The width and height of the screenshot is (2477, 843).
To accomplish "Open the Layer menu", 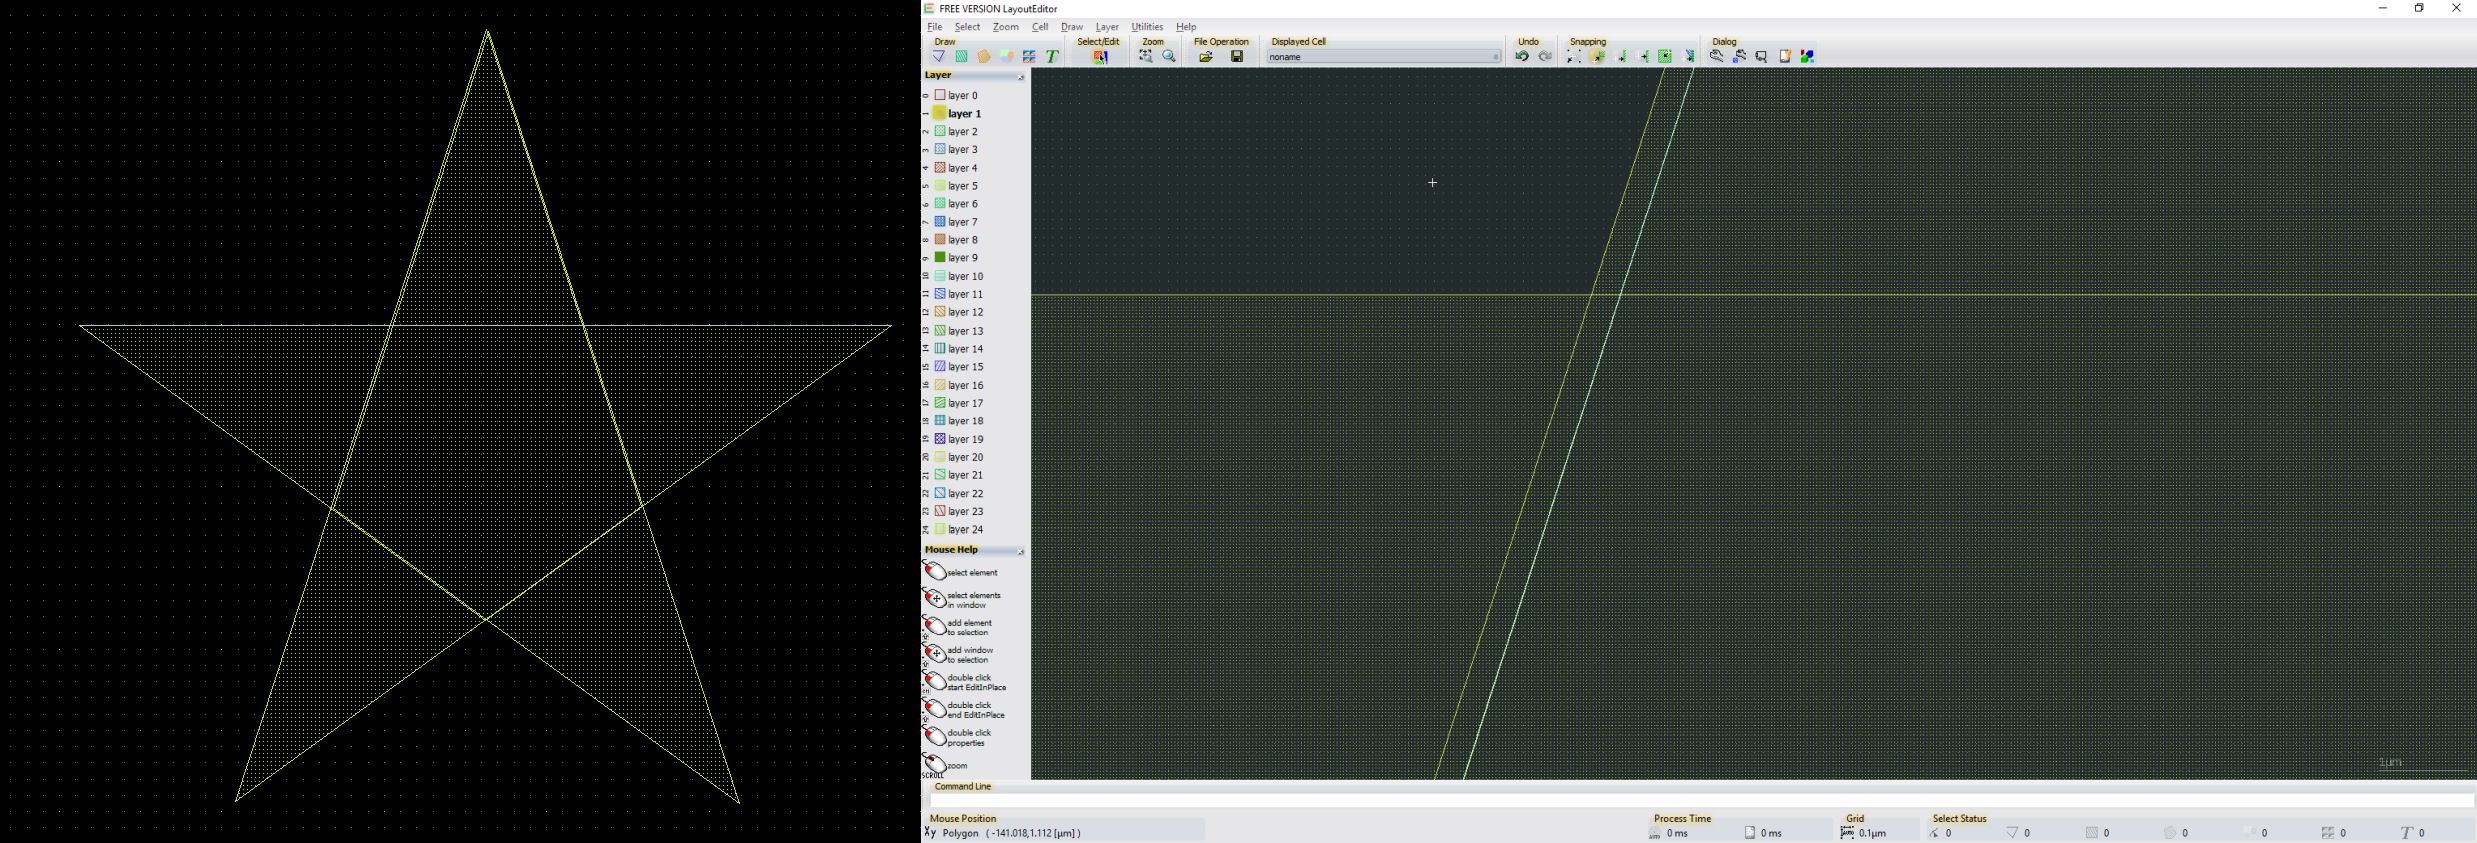I will point(1107,27).
